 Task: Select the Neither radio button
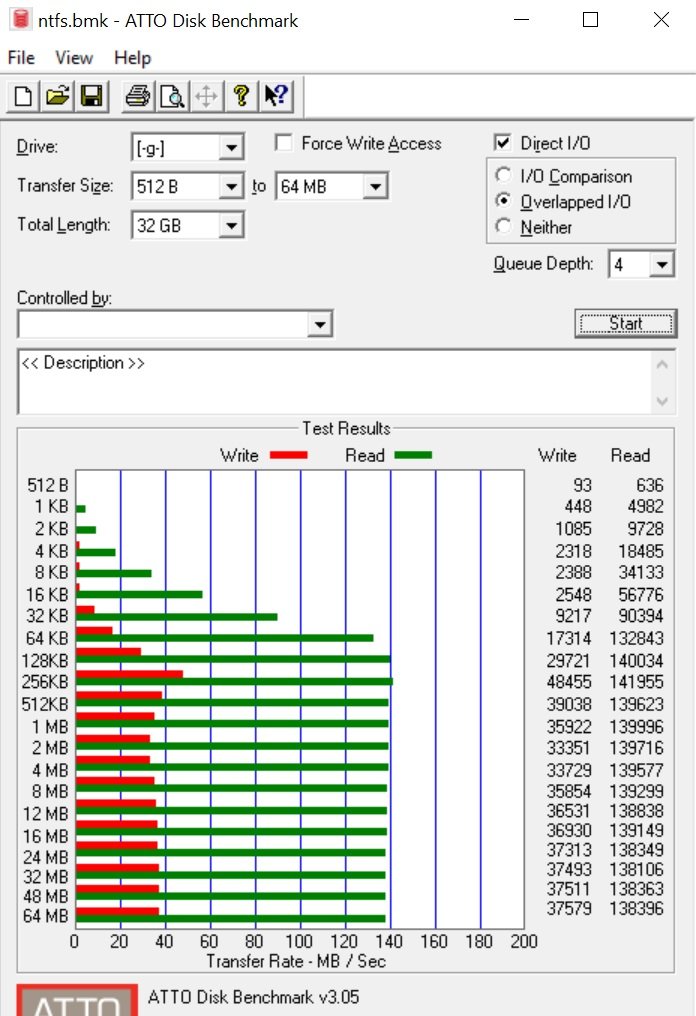[x=502, y=226]
